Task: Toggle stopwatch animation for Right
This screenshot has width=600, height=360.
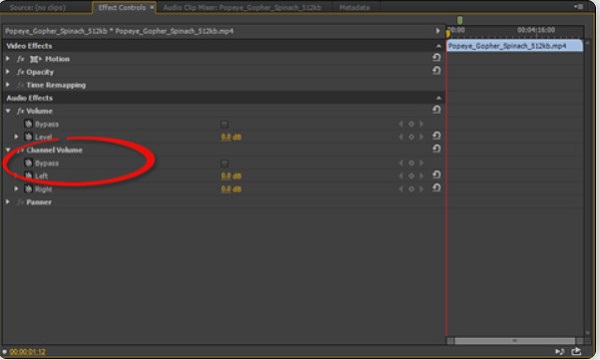Action: coord(28,189)
